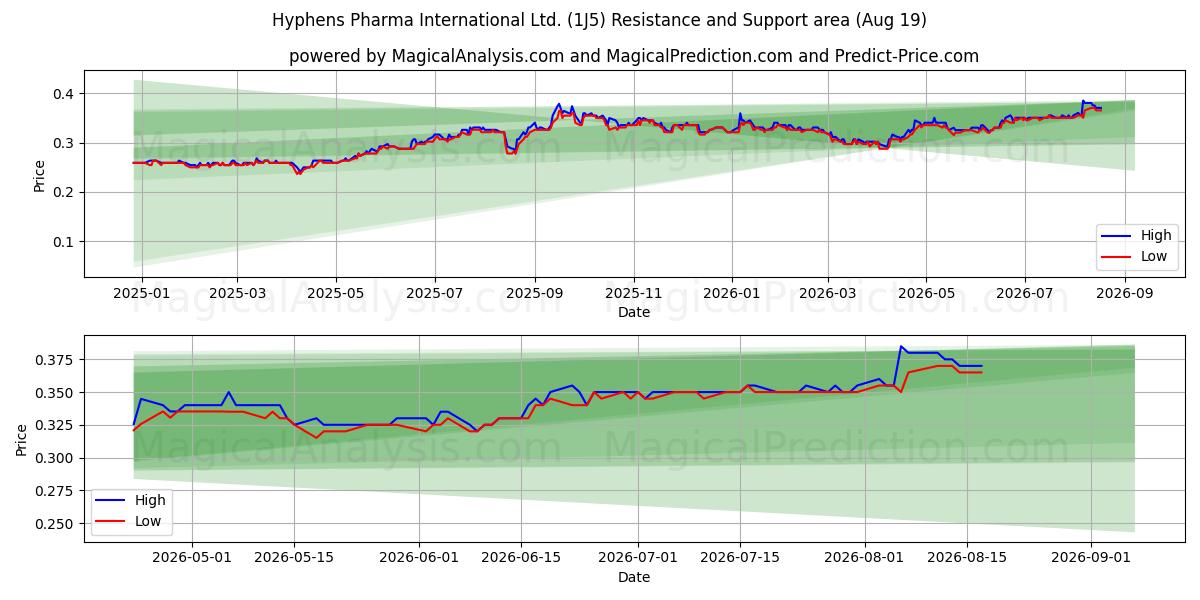The image size is (1200, 600).
Task: Click the 'Price' axis label of top chart
Action: coord(39,175)
